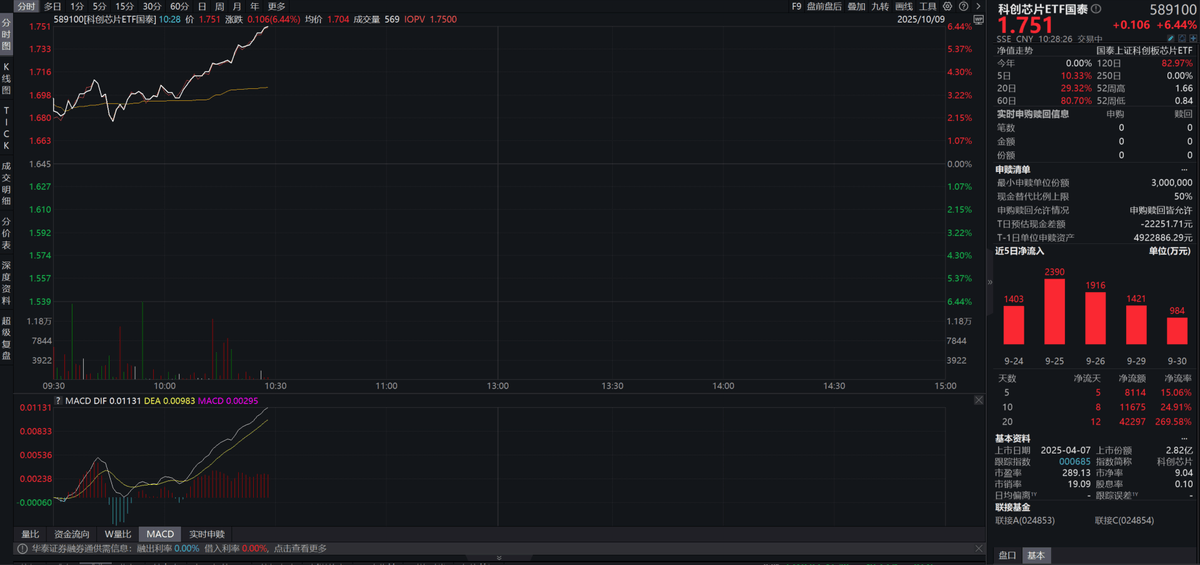Image resolution: width=1200 pixels, height=565 pixels.
Task: Toggle the 叠加 overlay option
Action: click(x=856, y=6)
